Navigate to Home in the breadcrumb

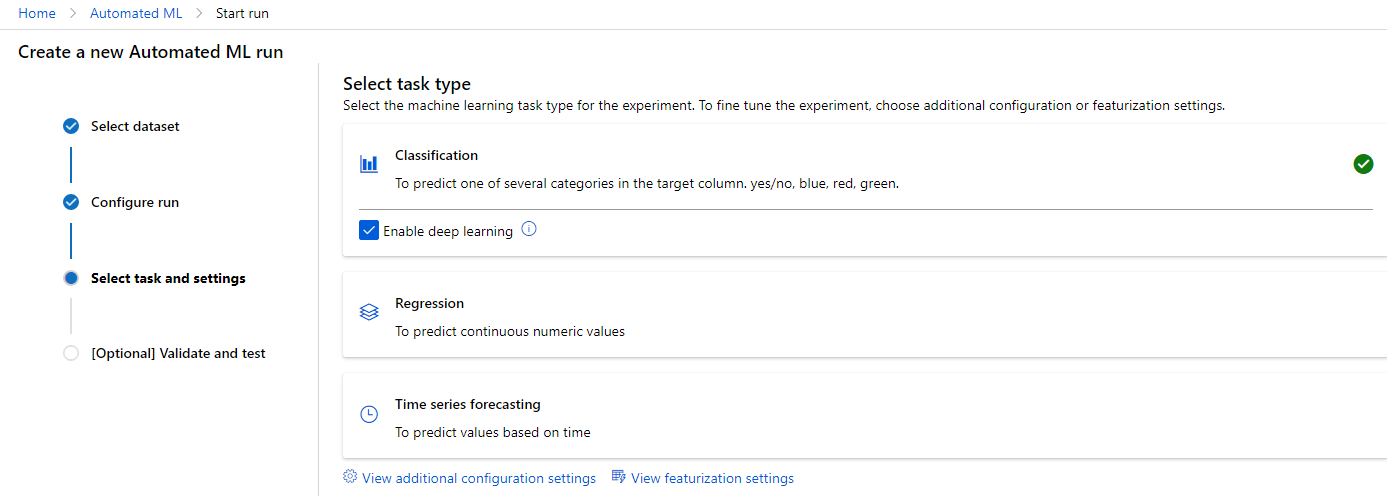point(37,14)
